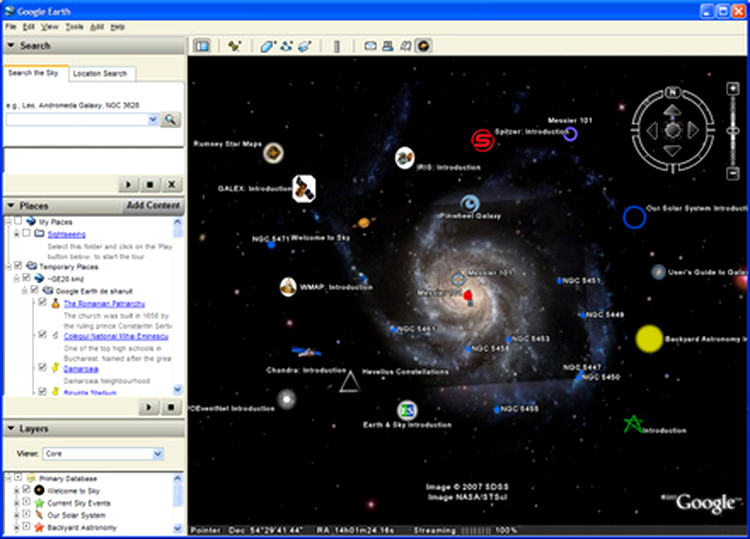Select the Add Polygon toolbar icon
Viewport: 750px width, 539px height.
[267, 46]
